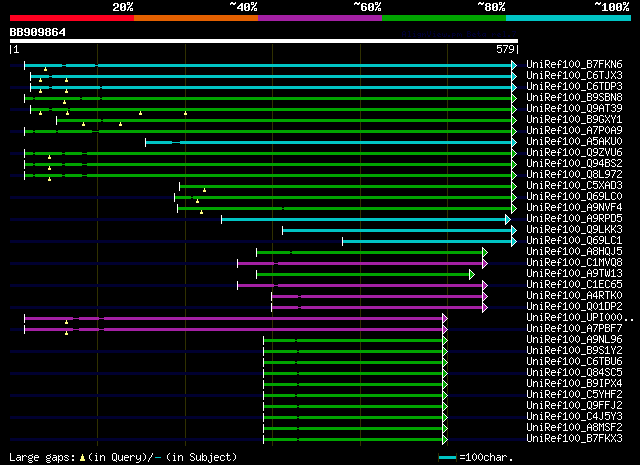
Task: Click the UniRef100_C6TBU6 hit
Action: click(x=574, y=362)
